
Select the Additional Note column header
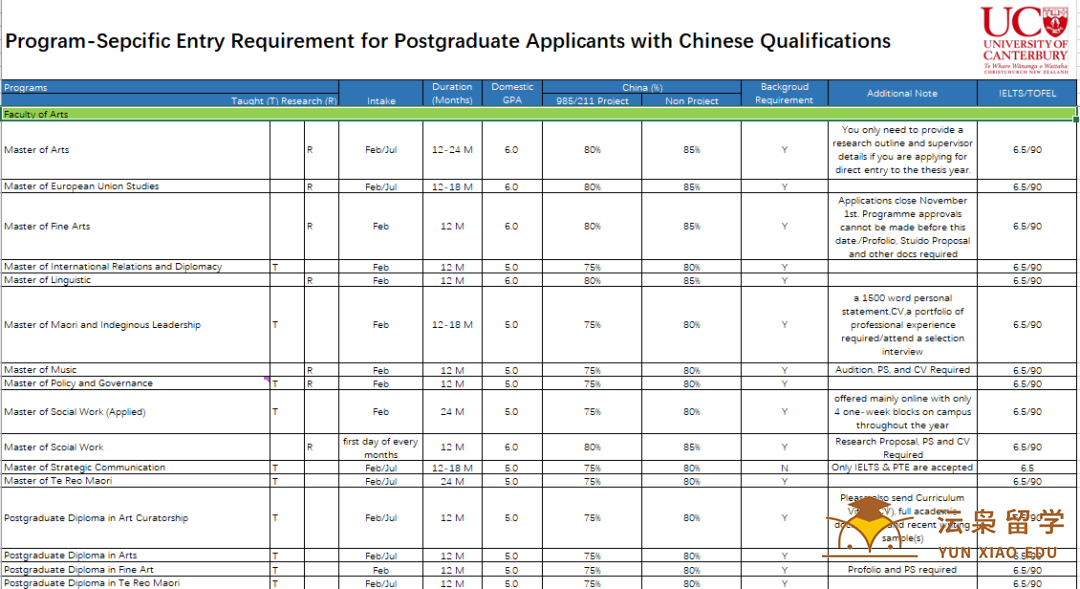point(902,93)
